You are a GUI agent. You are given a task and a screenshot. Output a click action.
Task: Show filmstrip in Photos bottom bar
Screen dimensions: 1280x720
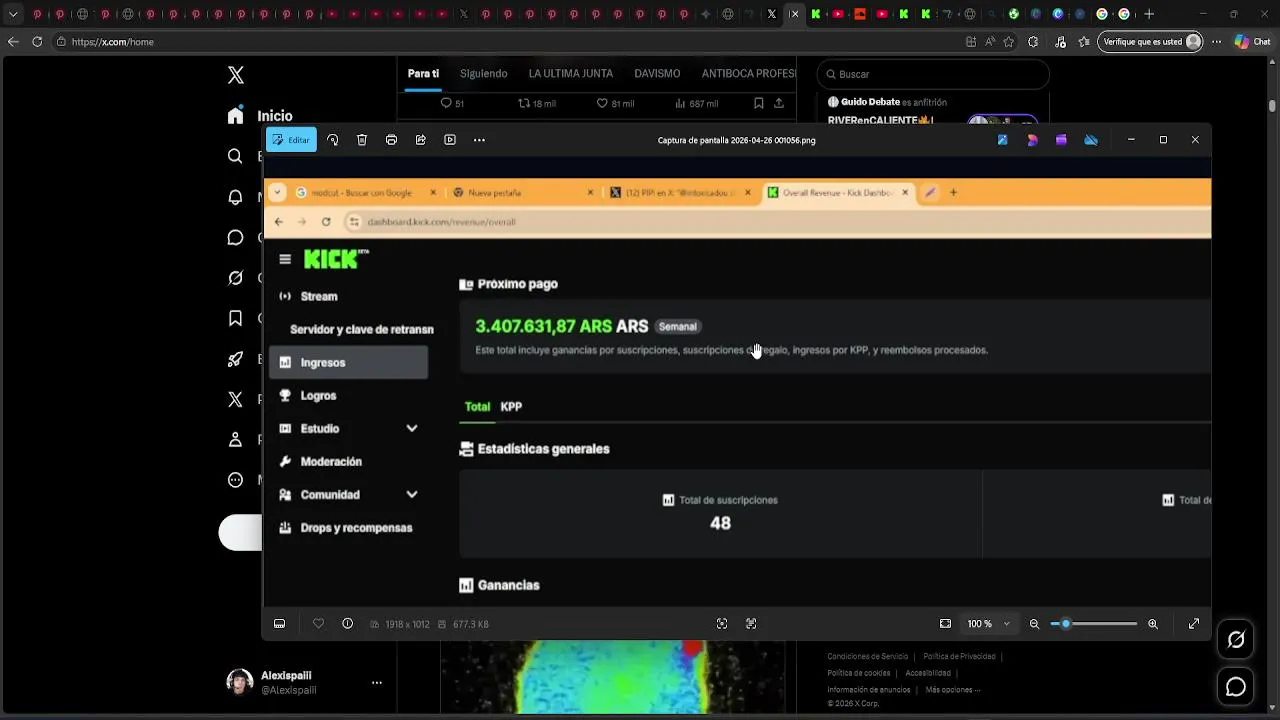point(279,624)
